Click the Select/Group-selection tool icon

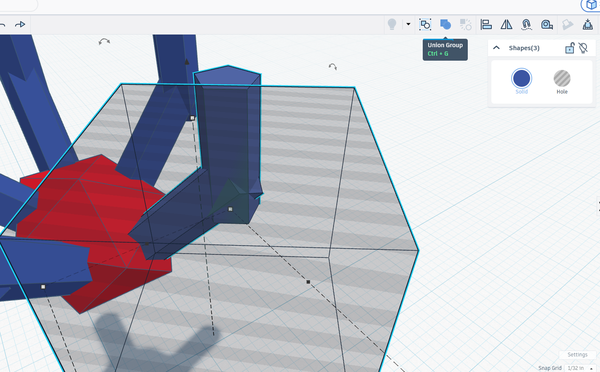pos(425,24)
